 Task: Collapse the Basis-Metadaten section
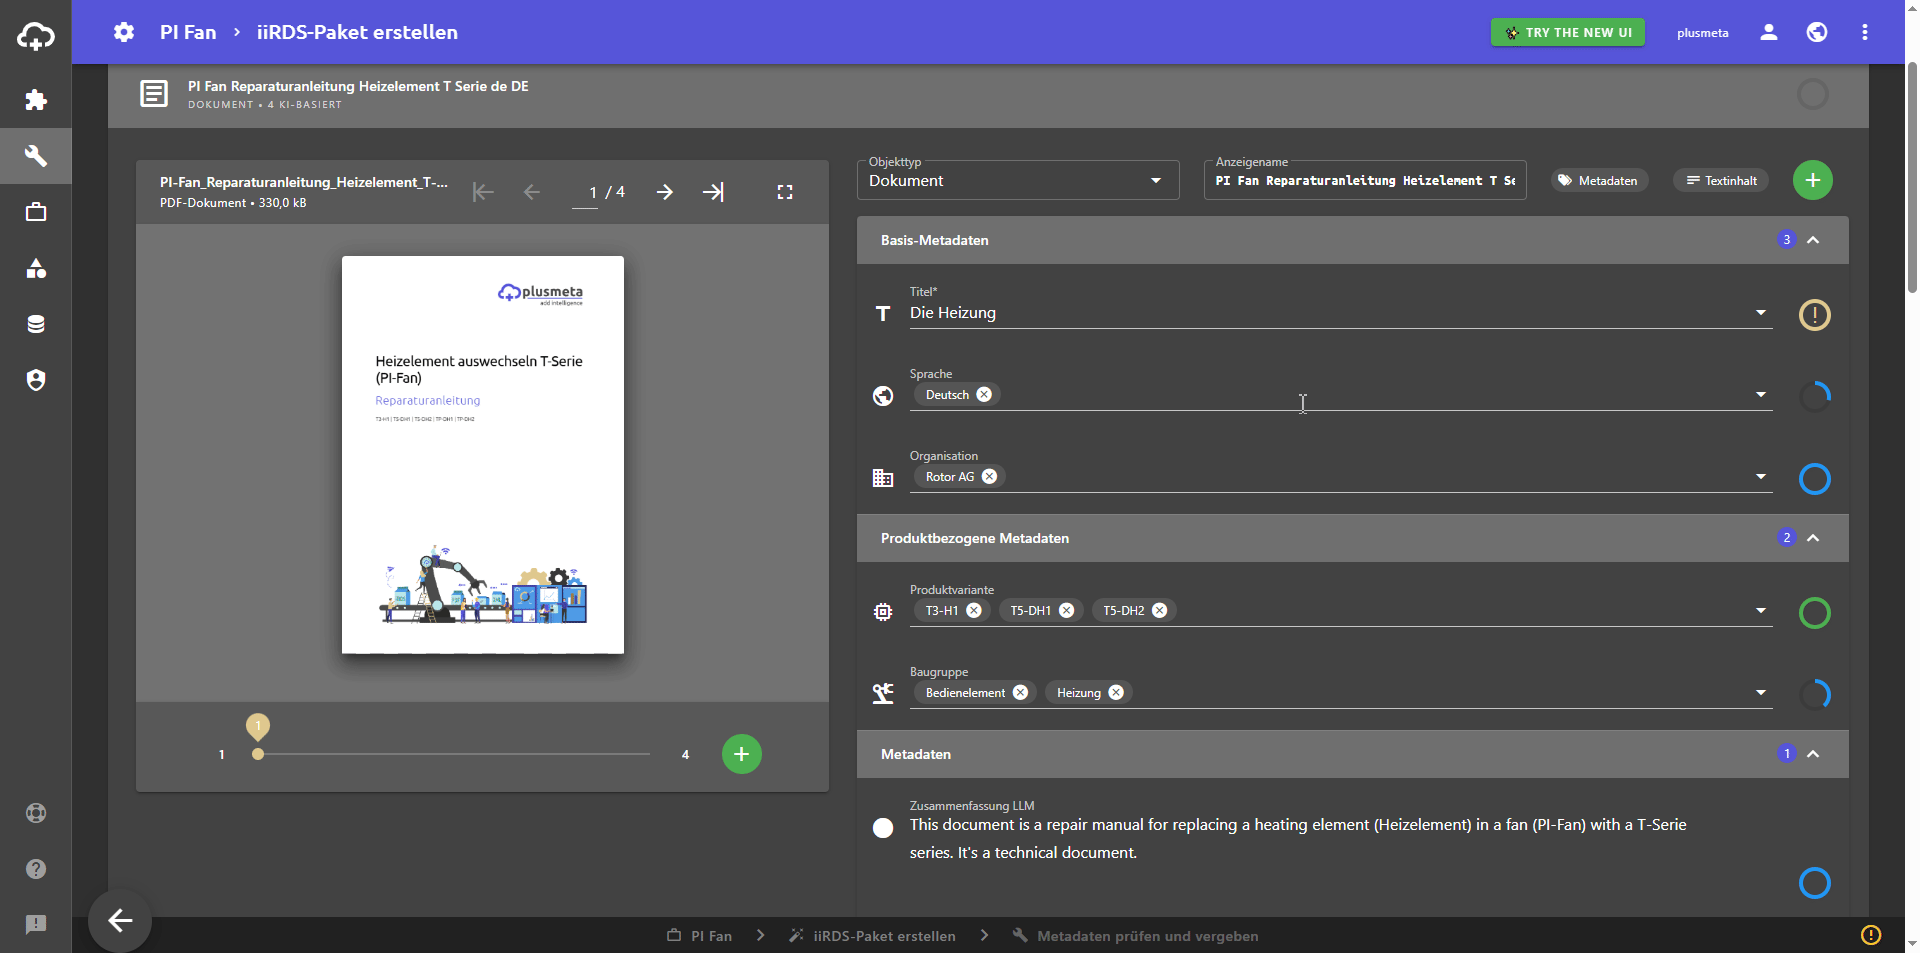coord(1813,240)
